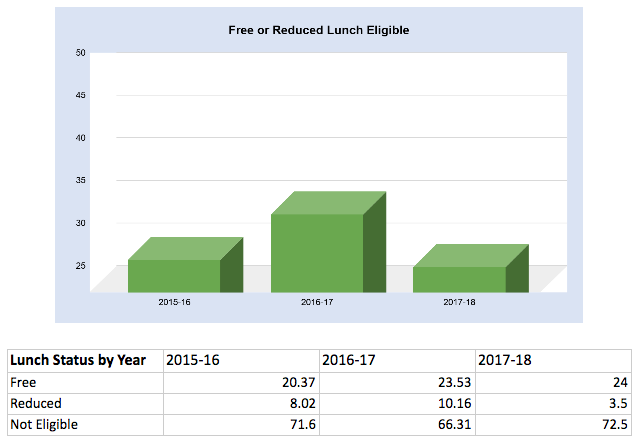Screen dimensions: 637x441
Task: Click the y-axis value 45
Action: 80,95
